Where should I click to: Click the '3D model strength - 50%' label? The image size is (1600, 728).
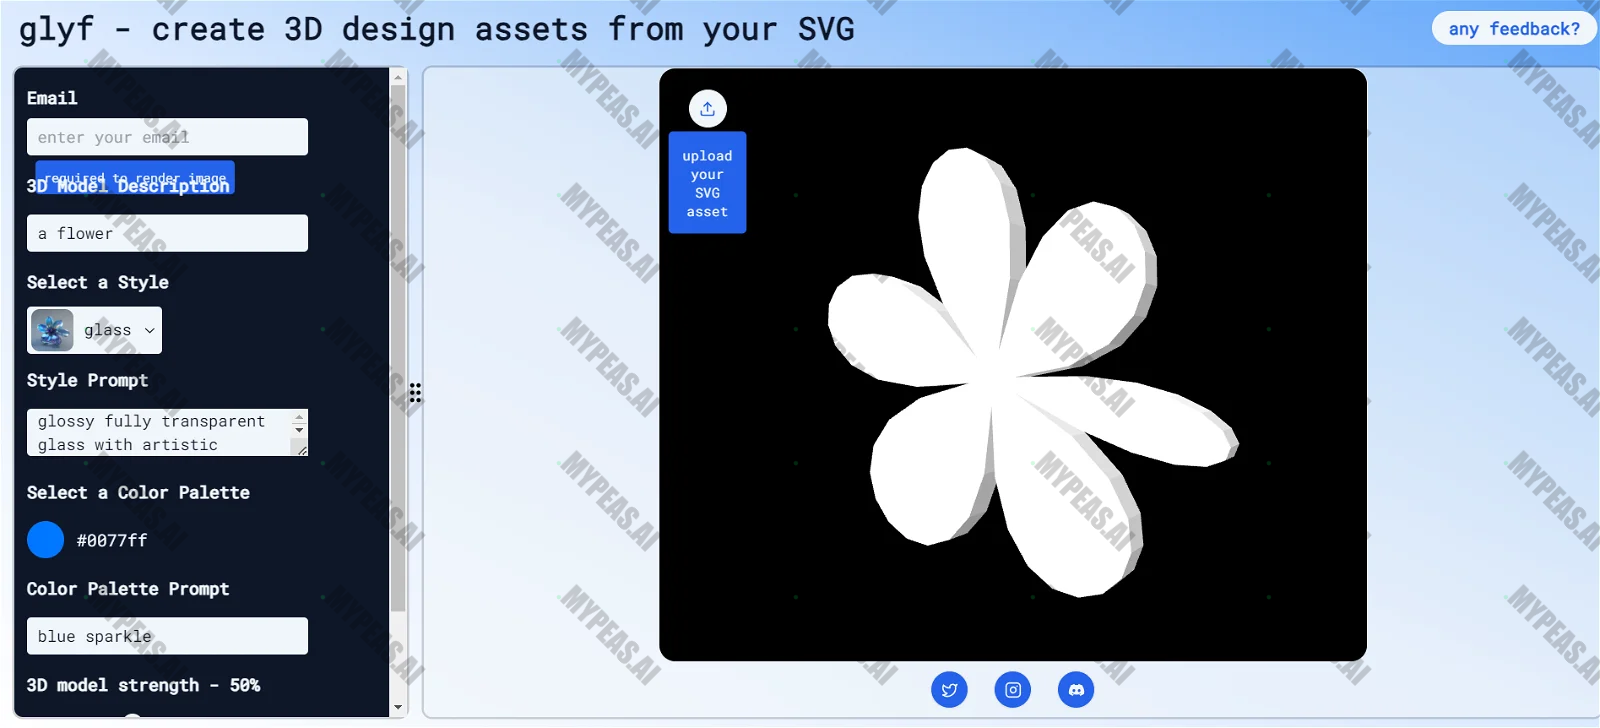pyautogui.click(x=143, y=685)
